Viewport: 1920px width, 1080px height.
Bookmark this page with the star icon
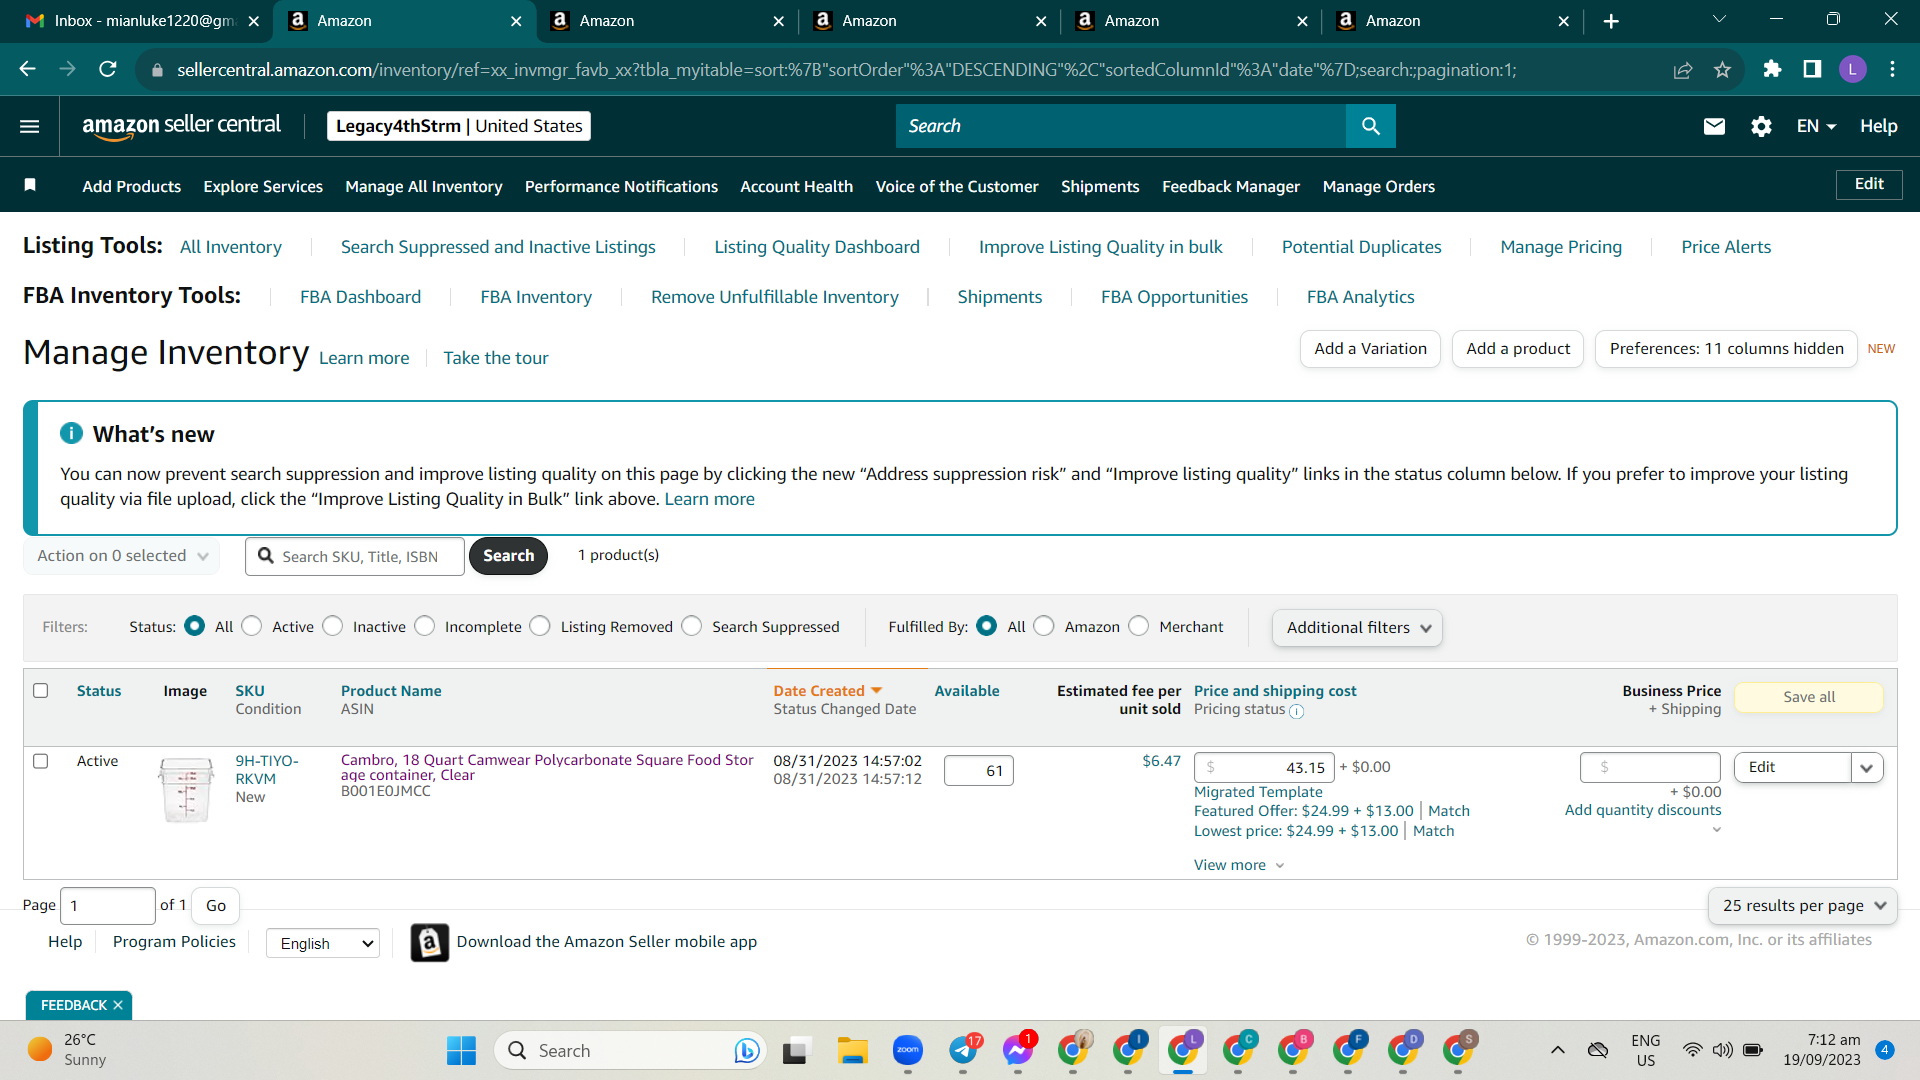point(1722,69)
